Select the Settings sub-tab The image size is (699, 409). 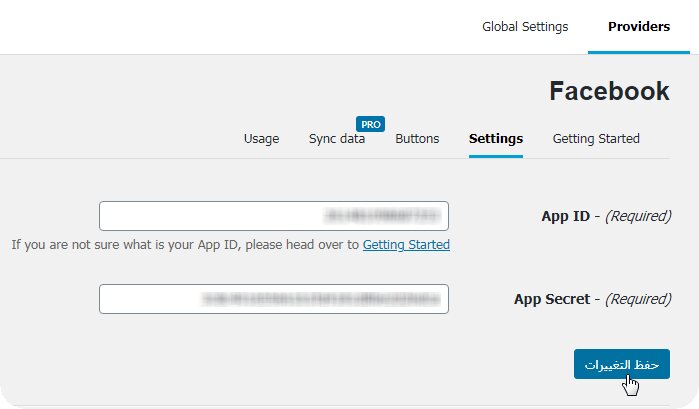(x=496, y=139)
